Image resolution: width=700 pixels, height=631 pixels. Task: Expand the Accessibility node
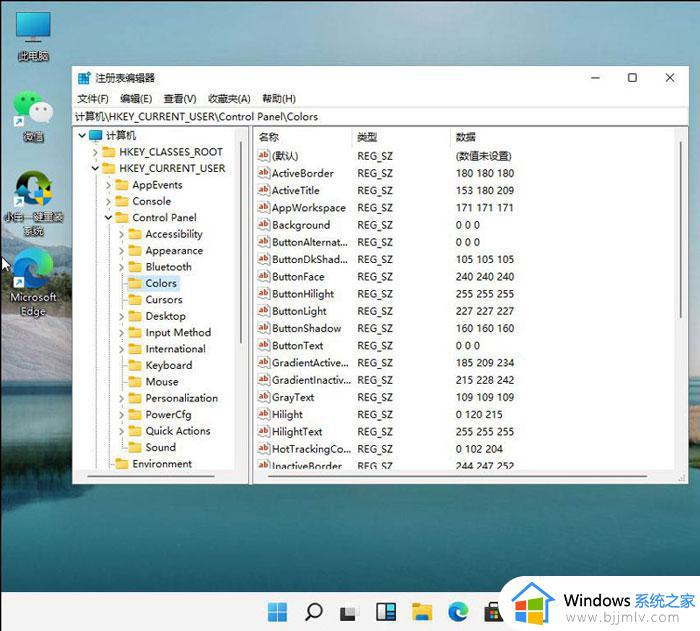pyautogui.click(x=121, y=234)
